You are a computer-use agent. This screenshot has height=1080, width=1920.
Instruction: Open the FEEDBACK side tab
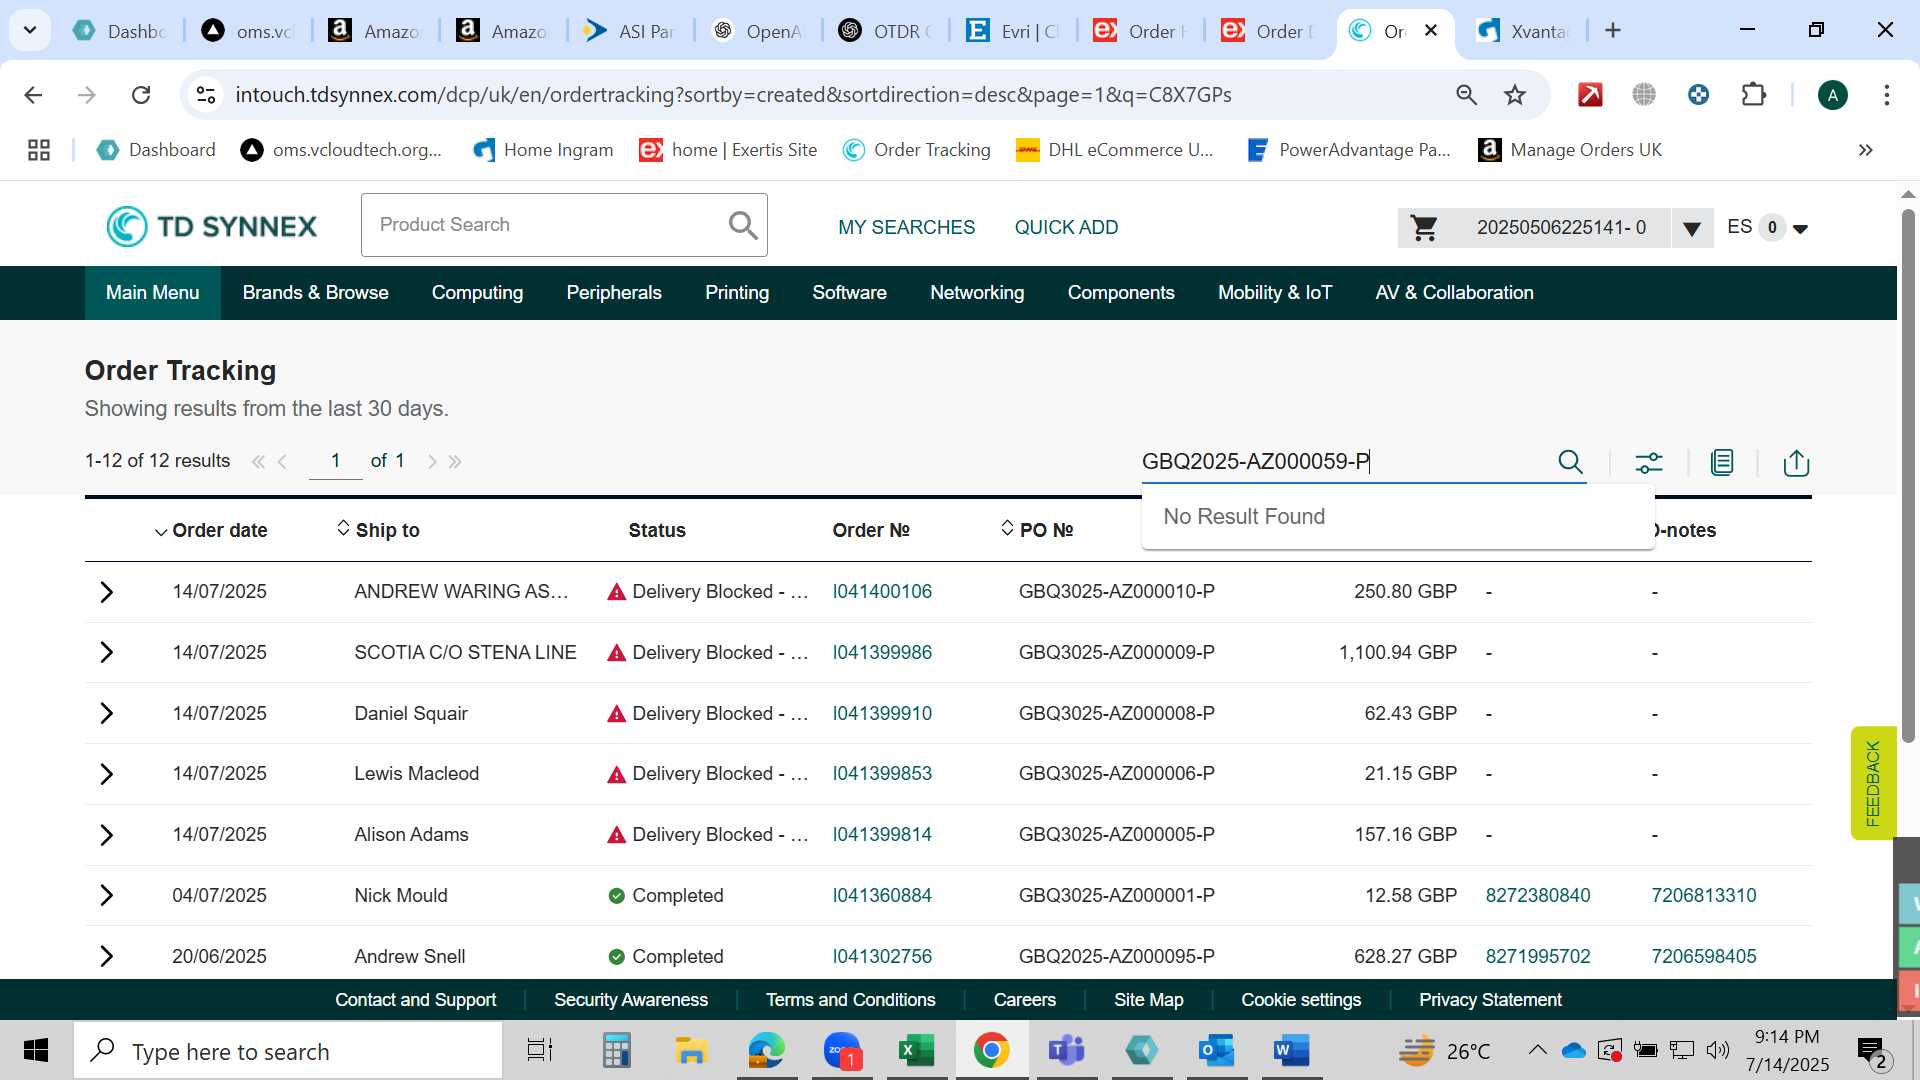click(1873, 783)
